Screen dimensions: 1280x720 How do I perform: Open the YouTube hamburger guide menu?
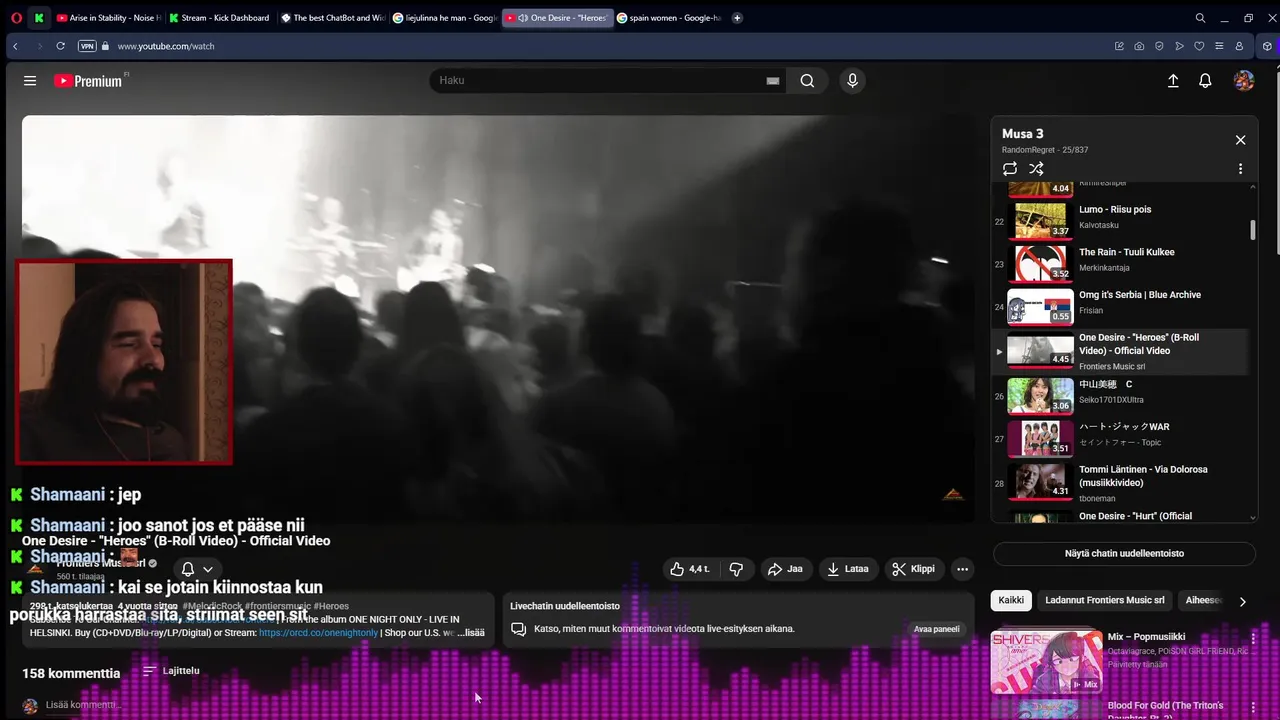click(x=30, y=81)
